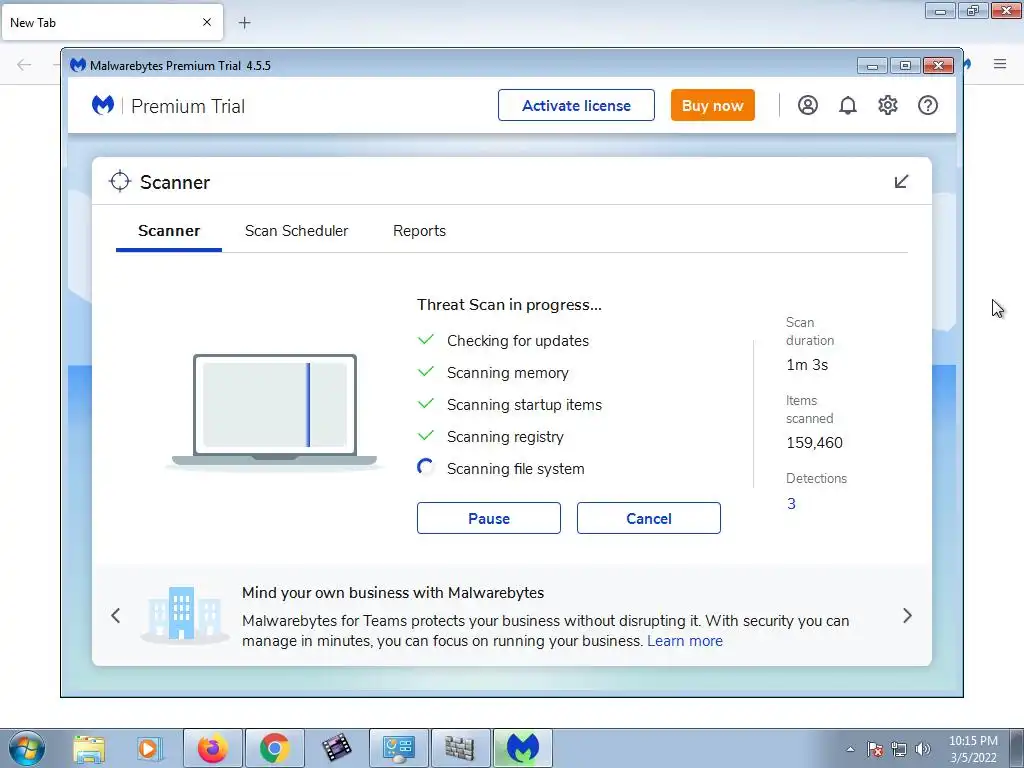Click 'Mind your own business with Malwarebytes' heading
This screenshot has height=768, width=1024.
(393, 593)
